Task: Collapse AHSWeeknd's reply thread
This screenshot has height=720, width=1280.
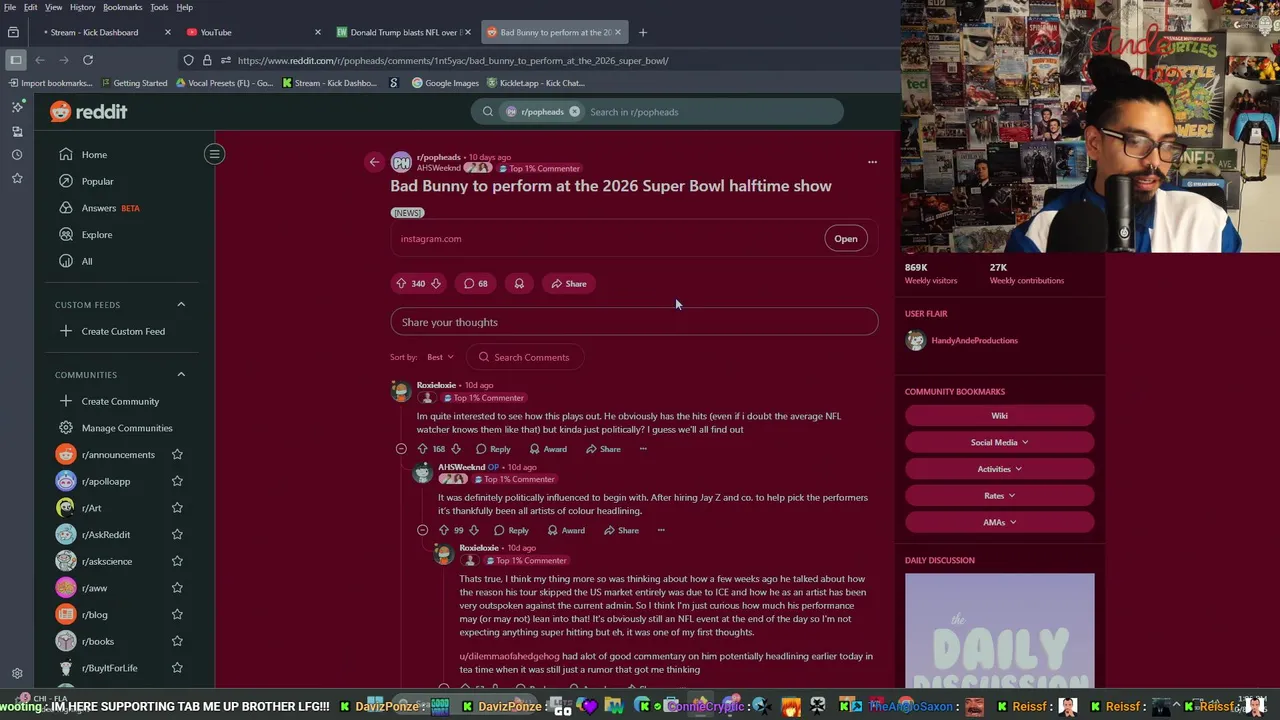Action: (x=422, y=531)
